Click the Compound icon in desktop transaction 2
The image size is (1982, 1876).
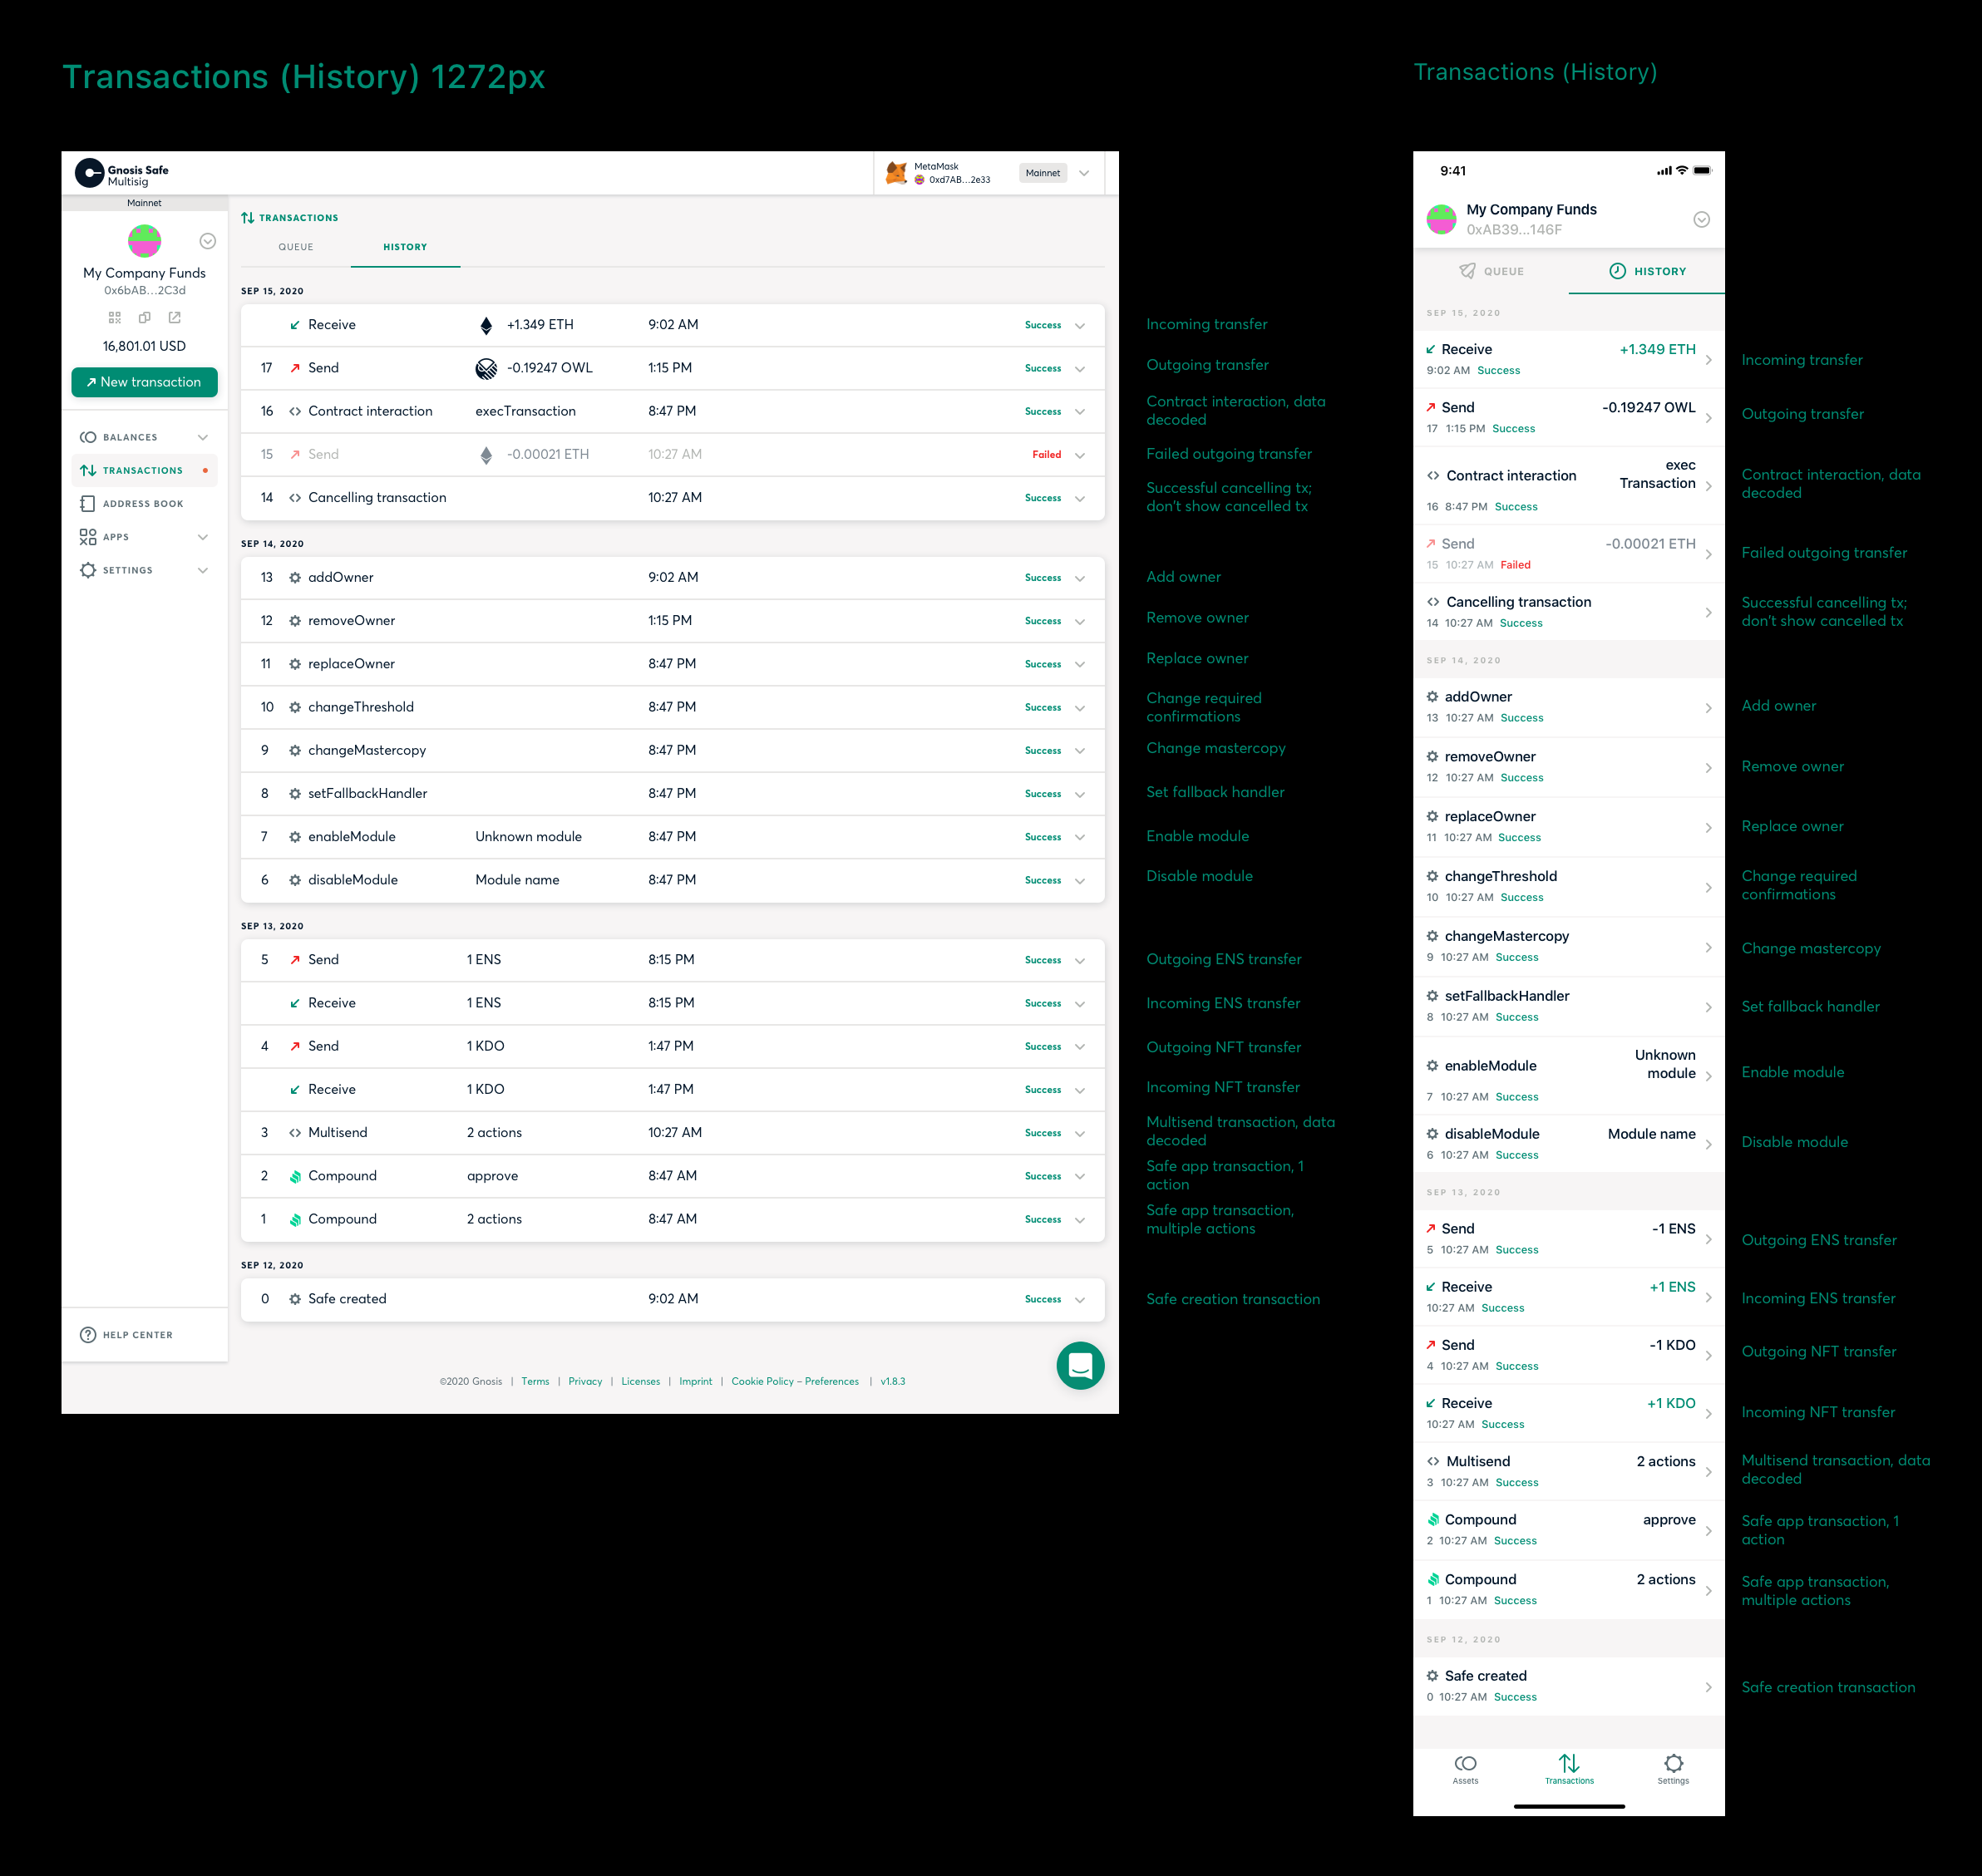pos(295,1176)
